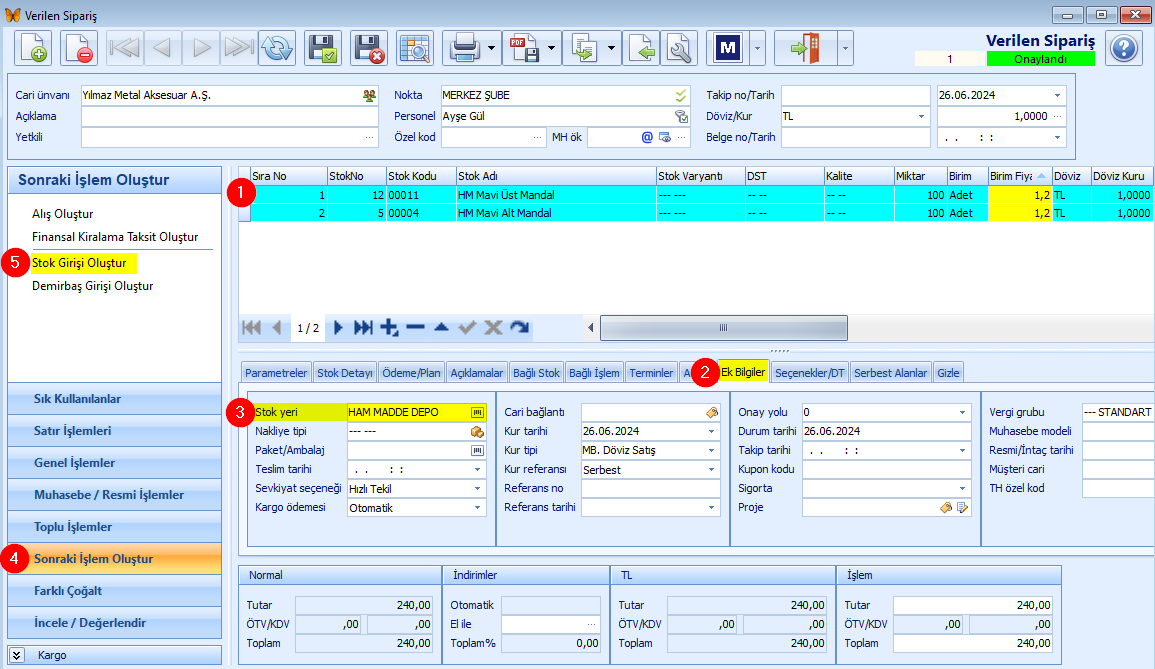
Task: Click the refresh arrow in the grid navigator
Action: pos(519,328)
